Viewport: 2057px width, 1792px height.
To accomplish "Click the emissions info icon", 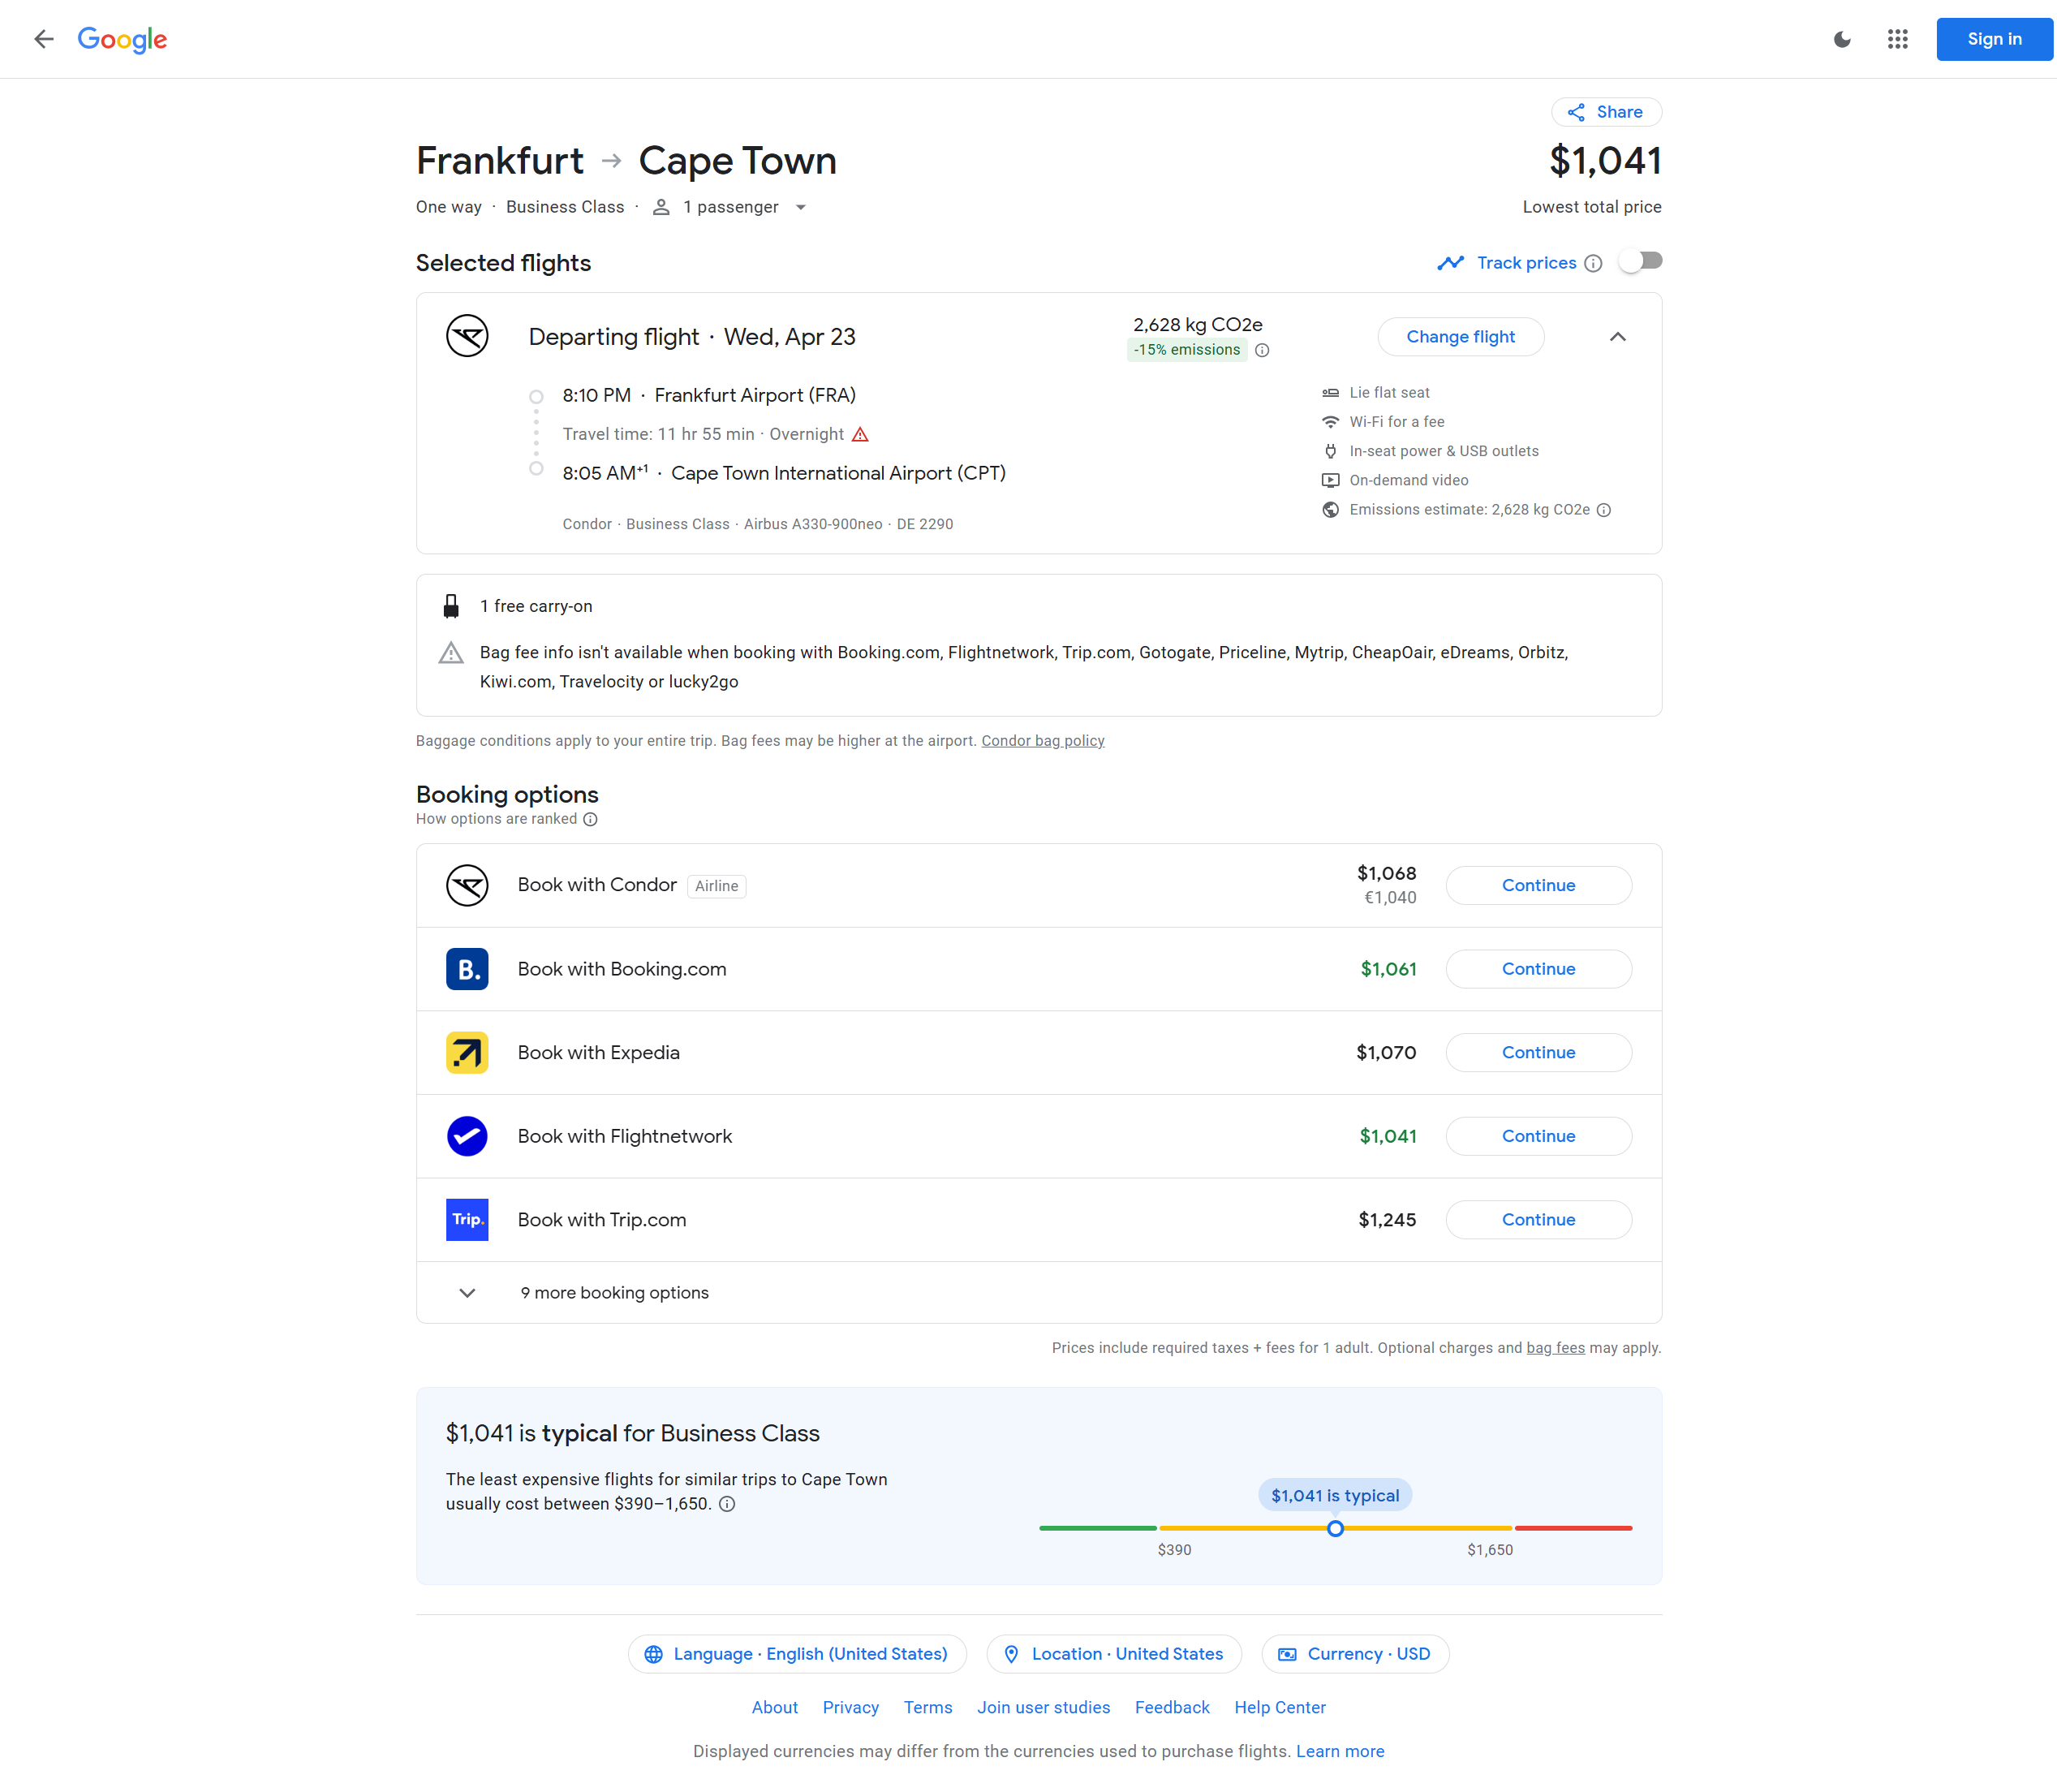I will click(1262, 350).
